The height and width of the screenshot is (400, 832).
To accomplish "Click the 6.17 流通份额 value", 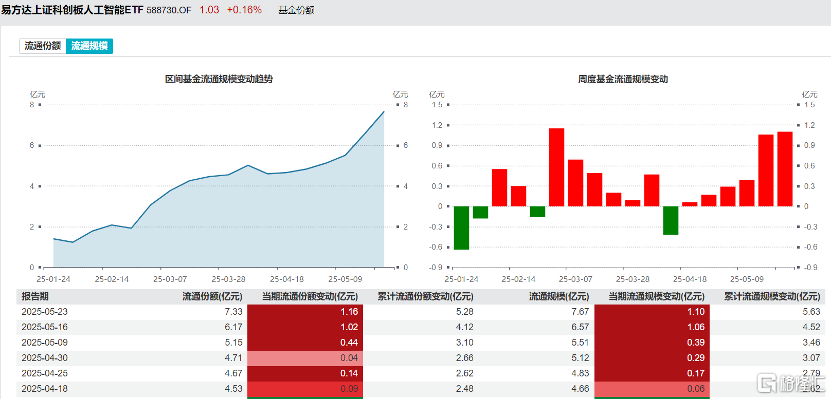I will click(235, 327).
